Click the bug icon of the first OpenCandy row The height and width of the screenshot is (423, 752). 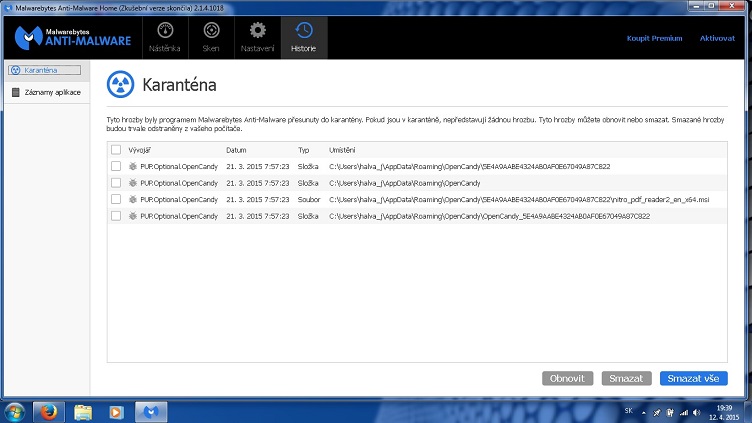click(x=133, y=166)
